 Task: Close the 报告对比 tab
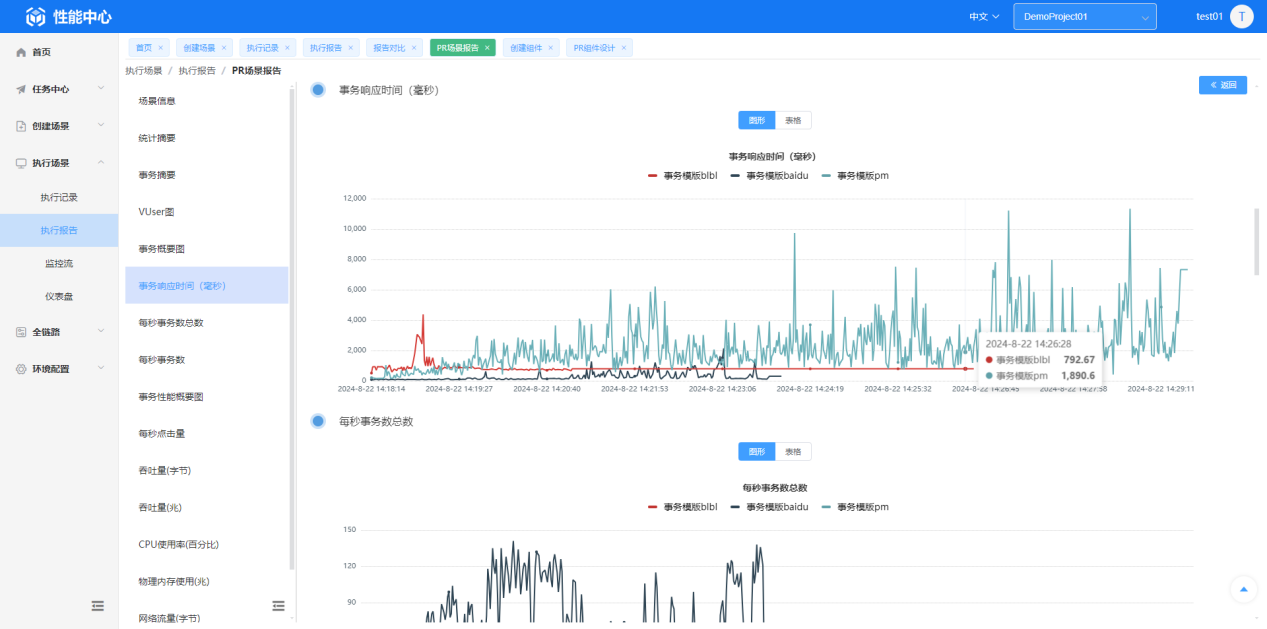414,48
